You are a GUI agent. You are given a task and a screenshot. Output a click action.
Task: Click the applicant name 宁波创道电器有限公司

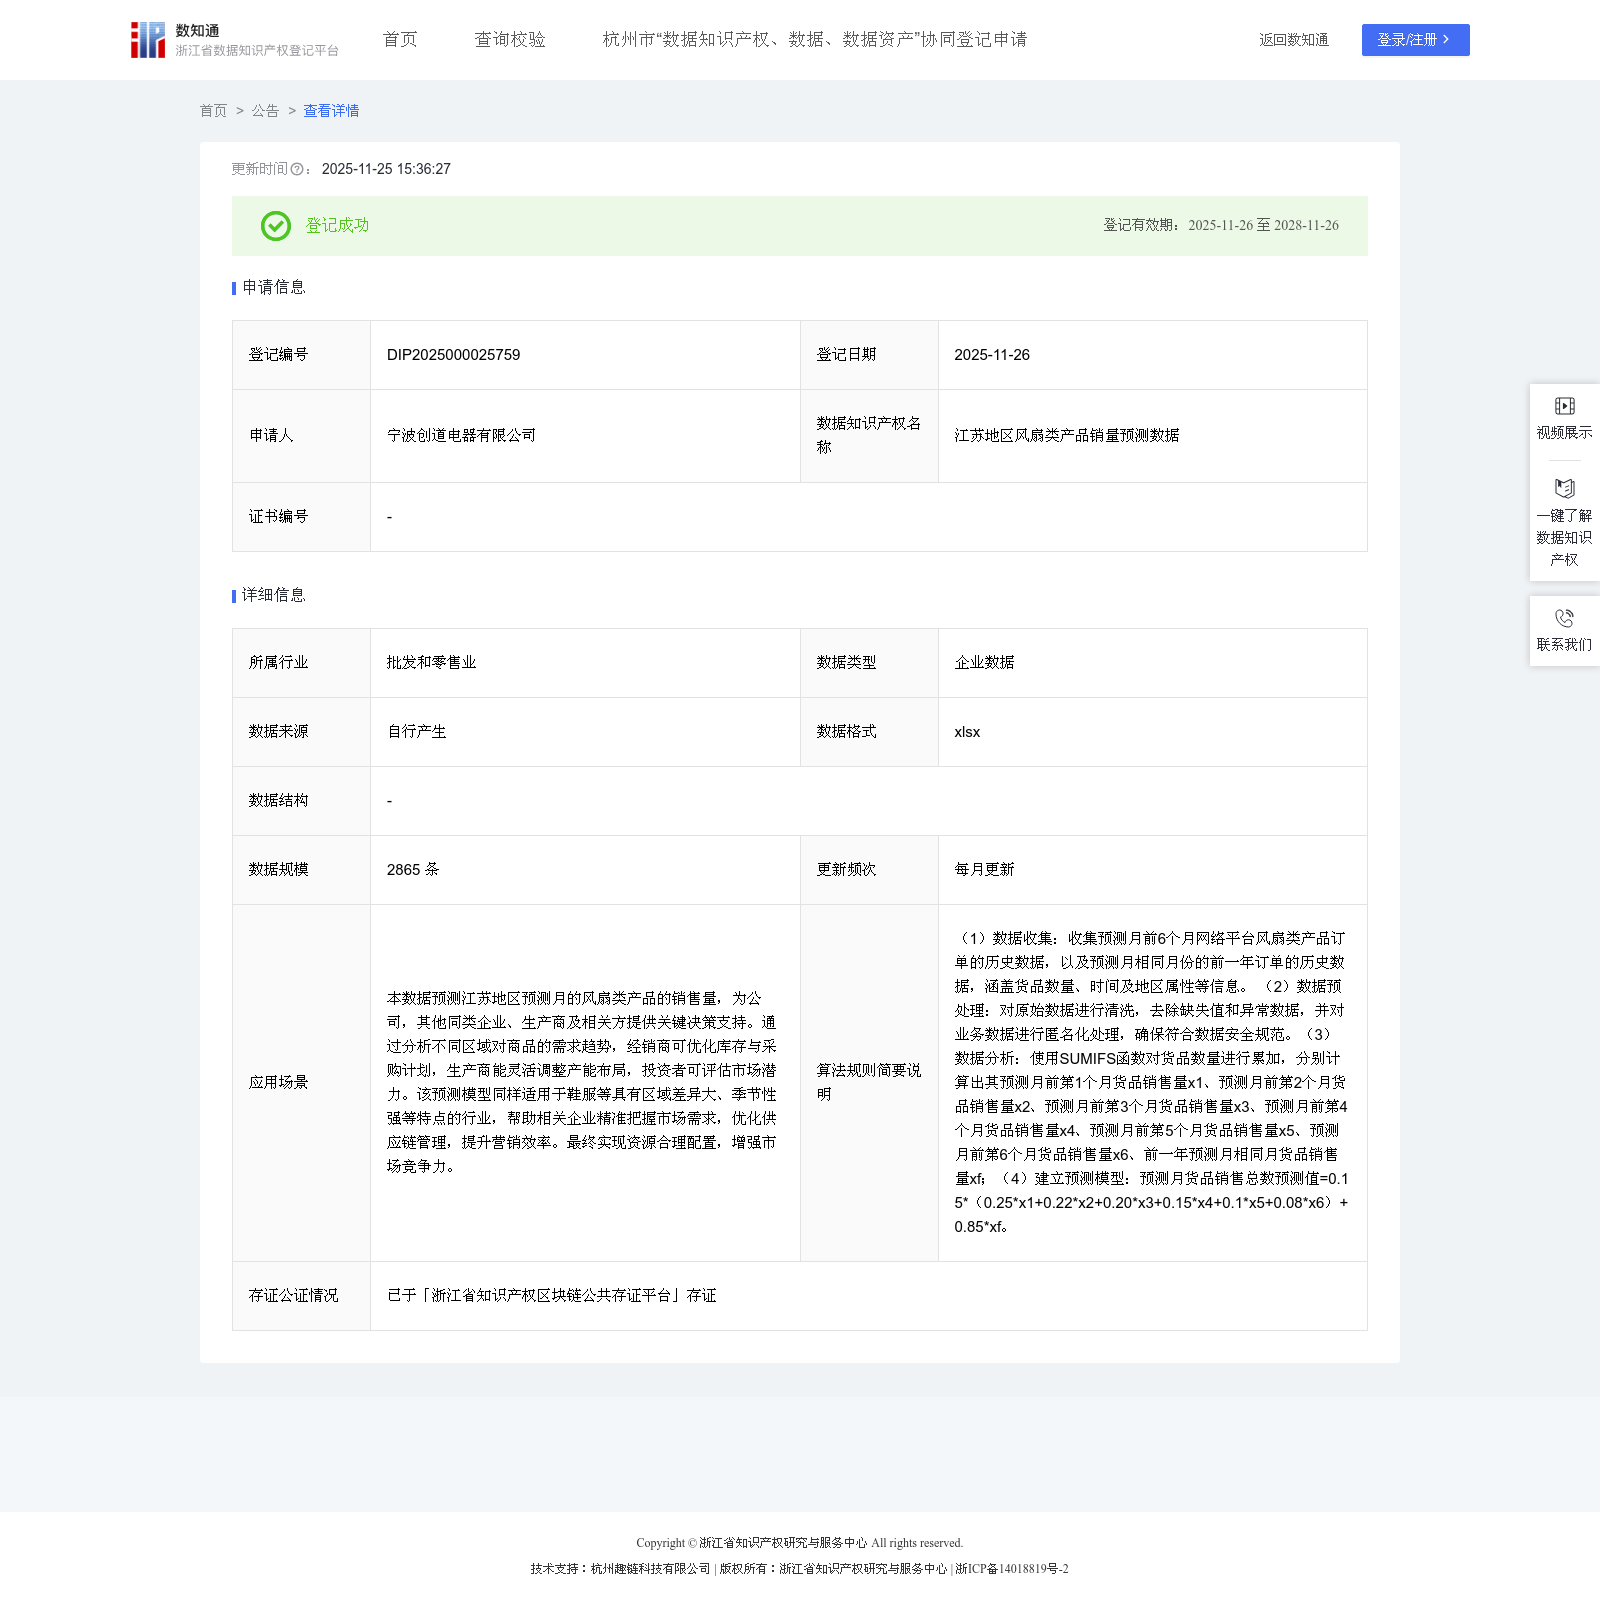pos(461,436)
